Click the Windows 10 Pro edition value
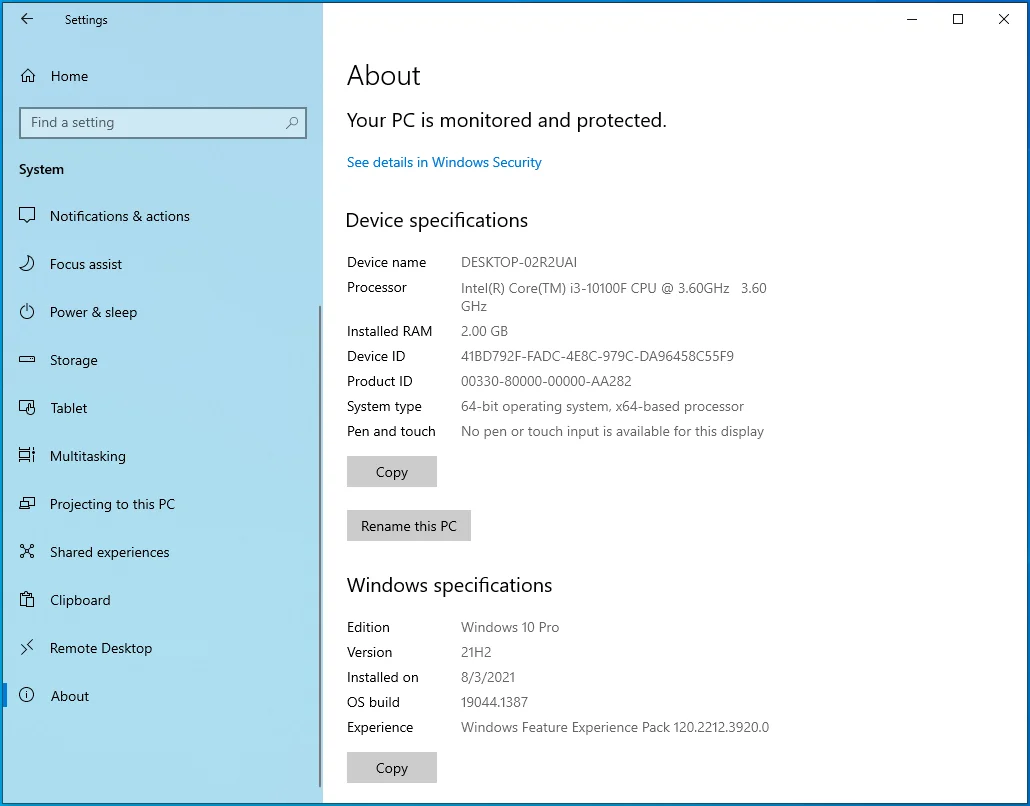The image size is (1030, 806). 510,627
